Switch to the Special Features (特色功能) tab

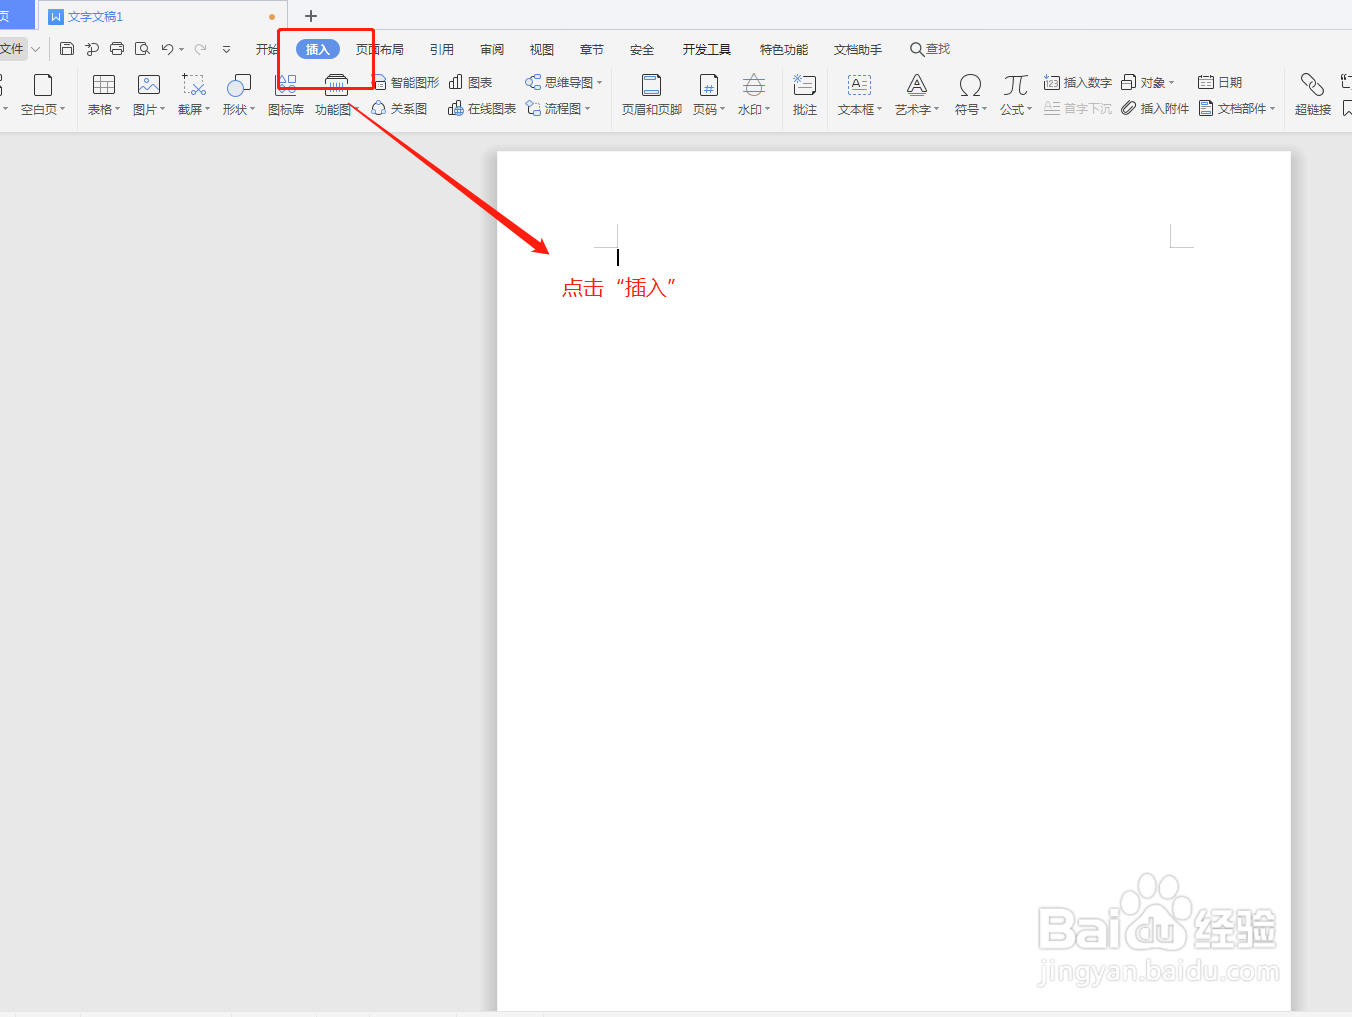(784, 49)
